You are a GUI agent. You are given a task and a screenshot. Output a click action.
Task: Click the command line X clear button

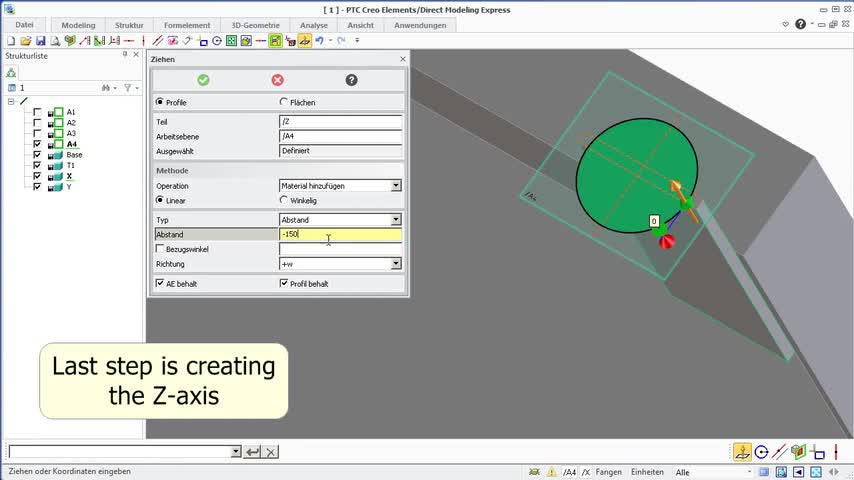(271, 452)
